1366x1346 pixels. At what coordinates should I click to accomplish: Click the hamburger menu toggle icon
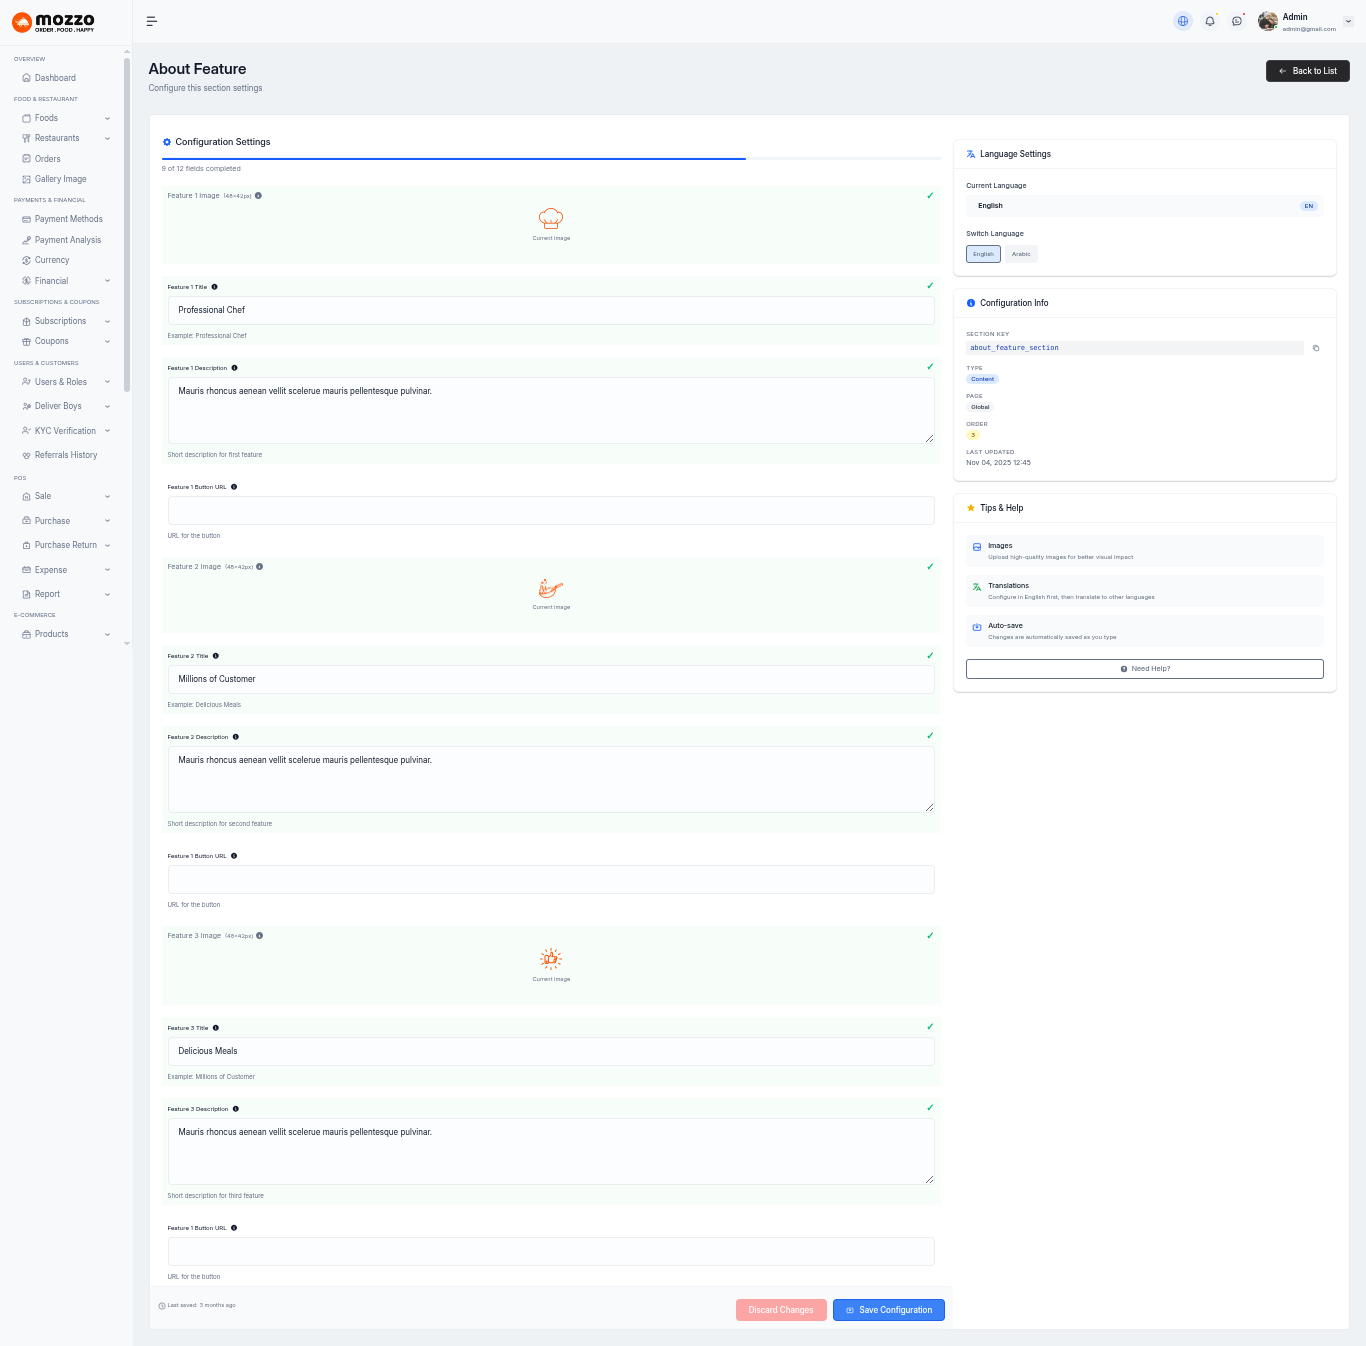[x=152, y=21]
